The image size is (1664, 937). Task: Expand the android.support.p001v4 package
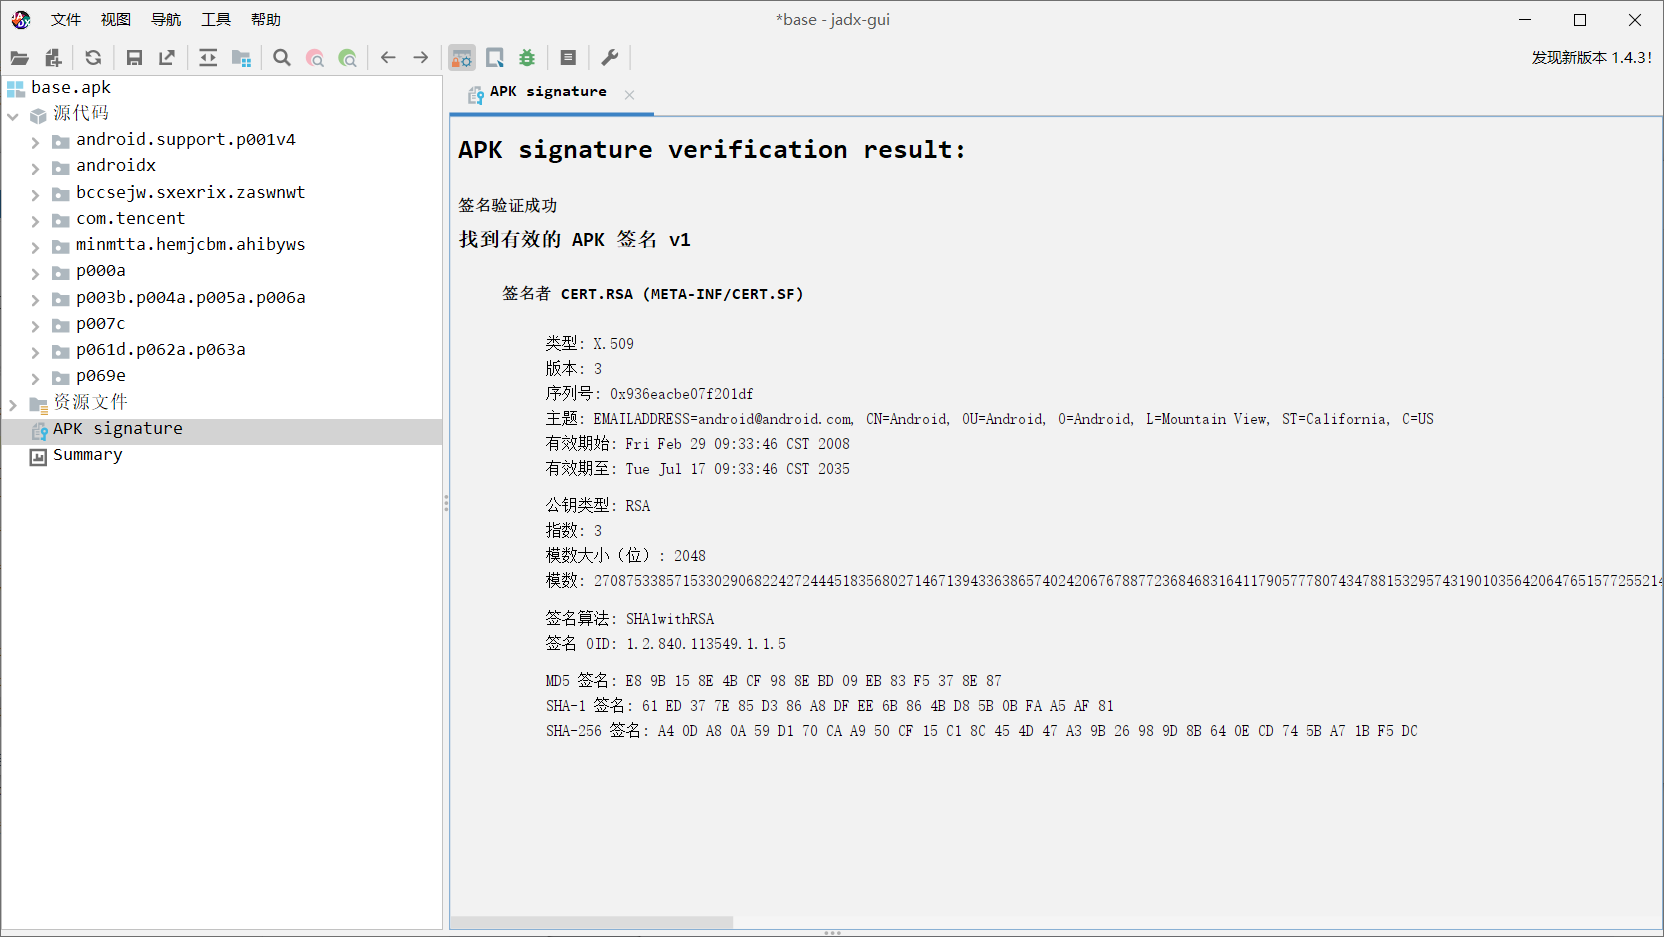(x=35, y=142)
